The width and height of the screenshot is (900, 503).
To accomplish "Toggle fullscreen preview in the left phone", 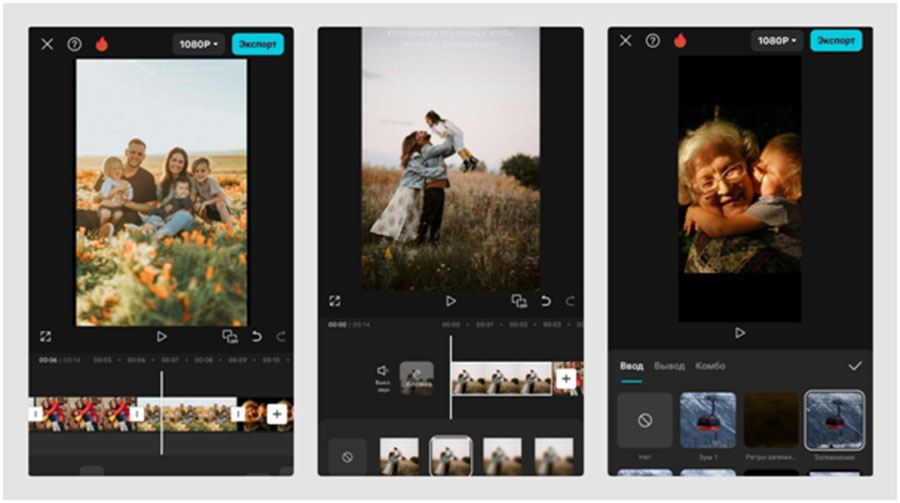I will [x=46, y=337].
